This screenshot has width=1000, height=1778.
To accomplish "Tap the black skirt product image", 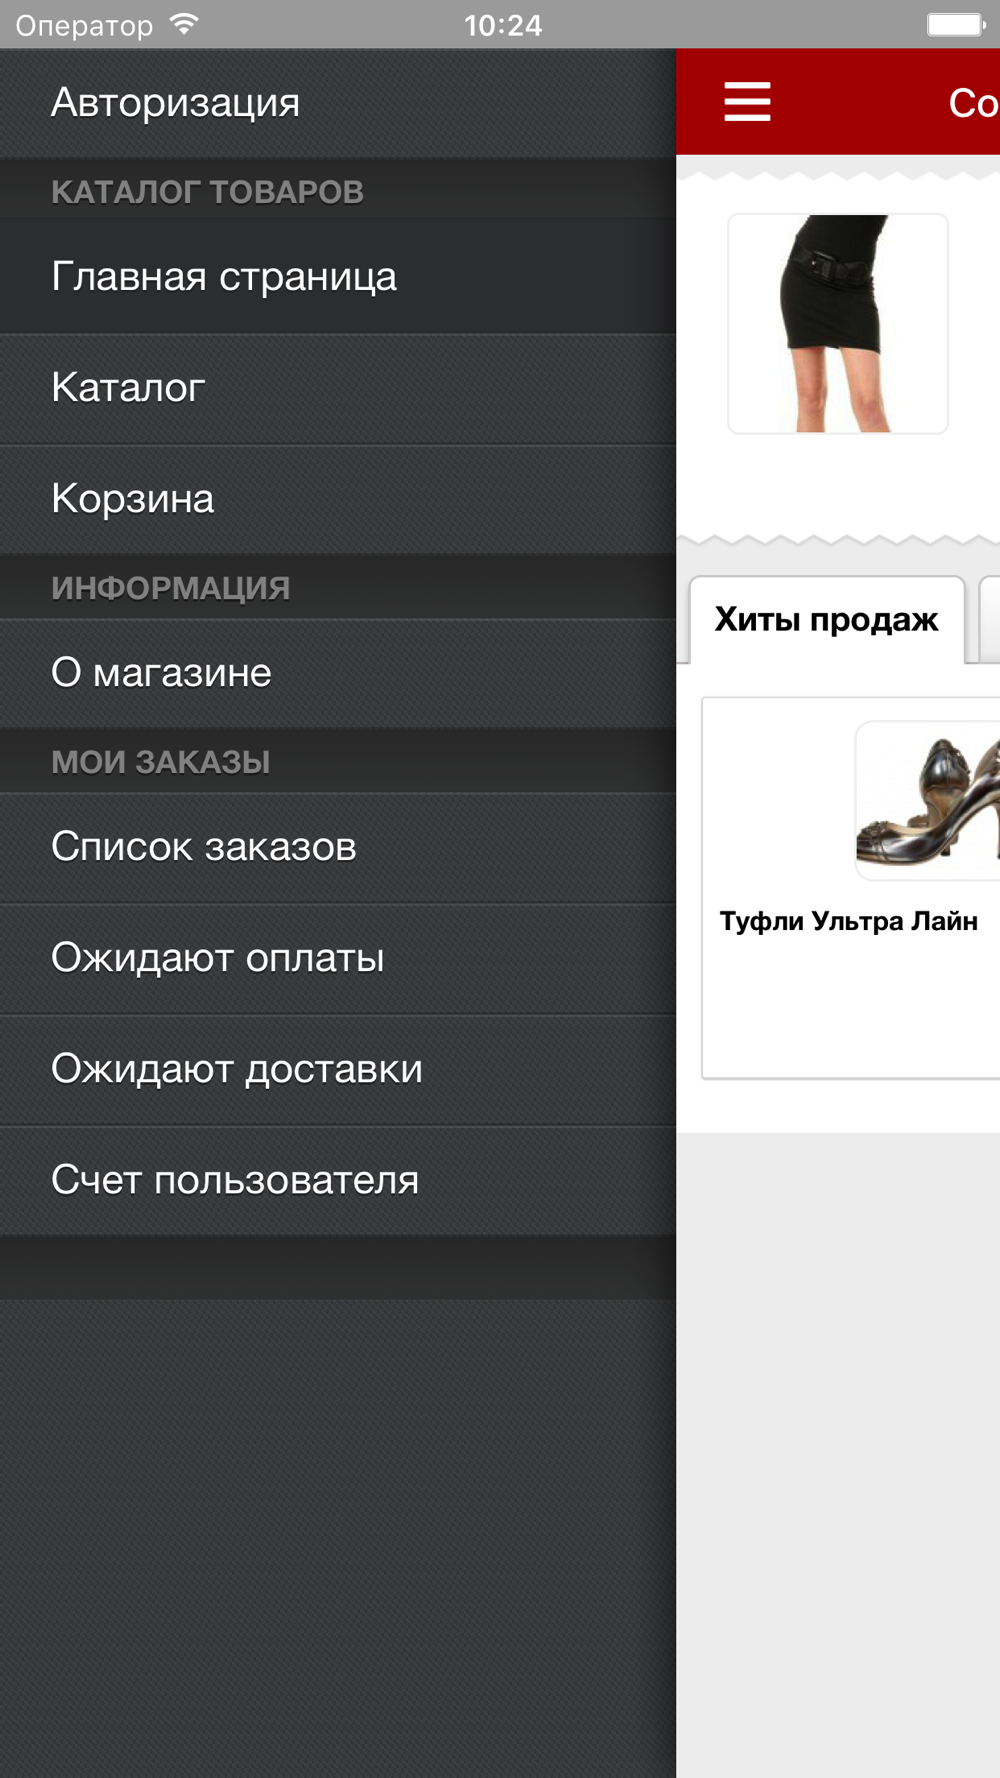I will [838, 323].
